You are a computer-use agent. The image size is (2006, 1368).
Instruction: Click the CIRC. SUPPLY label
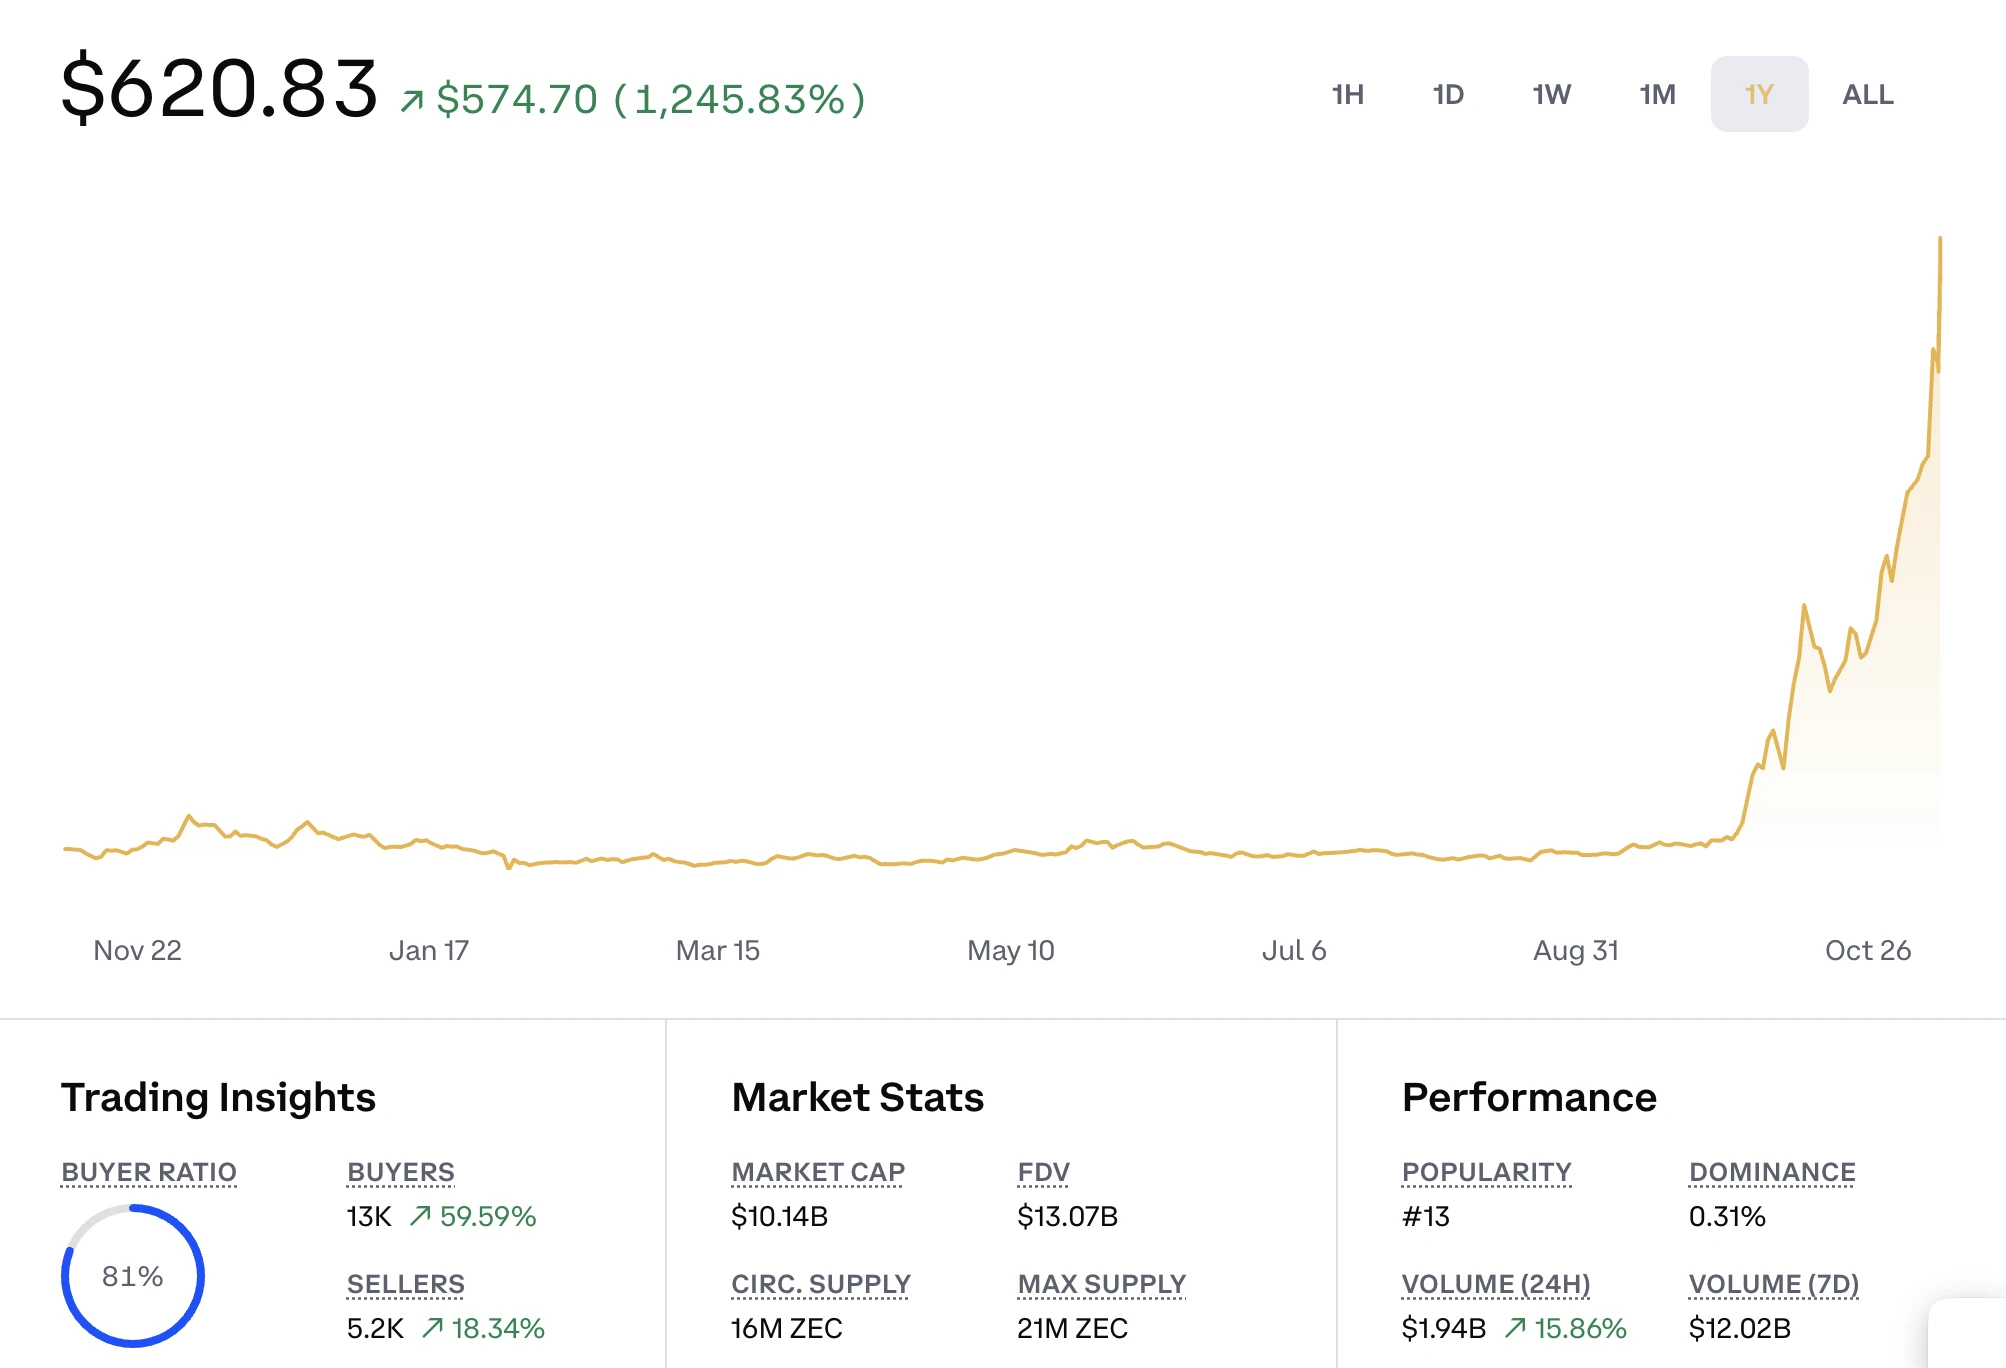[x=820, y=1283]
